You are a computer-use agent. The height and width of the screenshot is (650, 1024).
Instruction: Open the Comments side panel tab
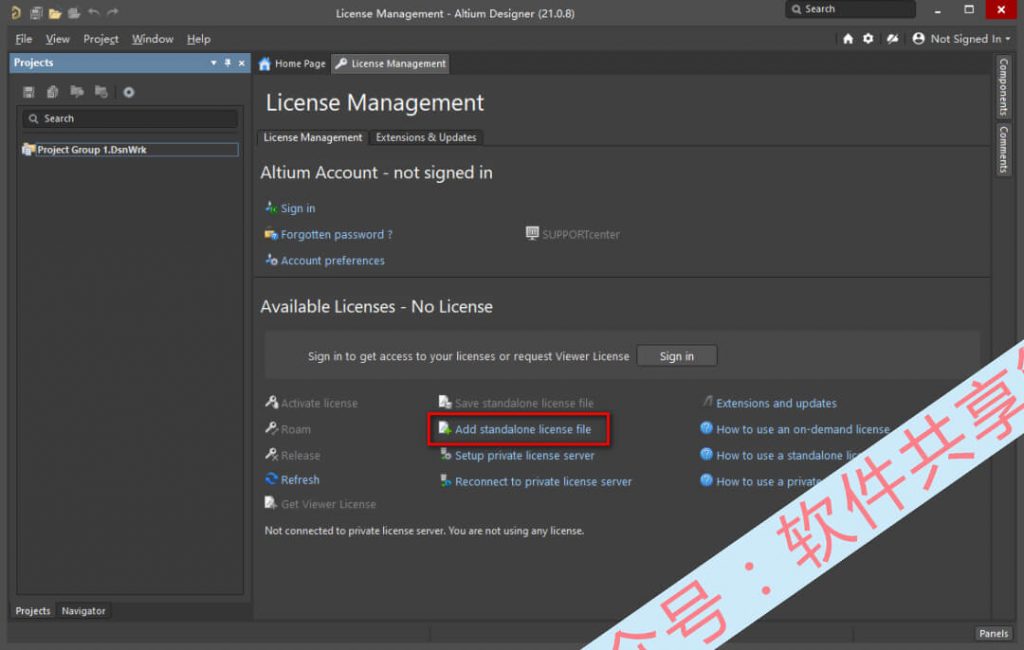click(x=1004, y=150)
